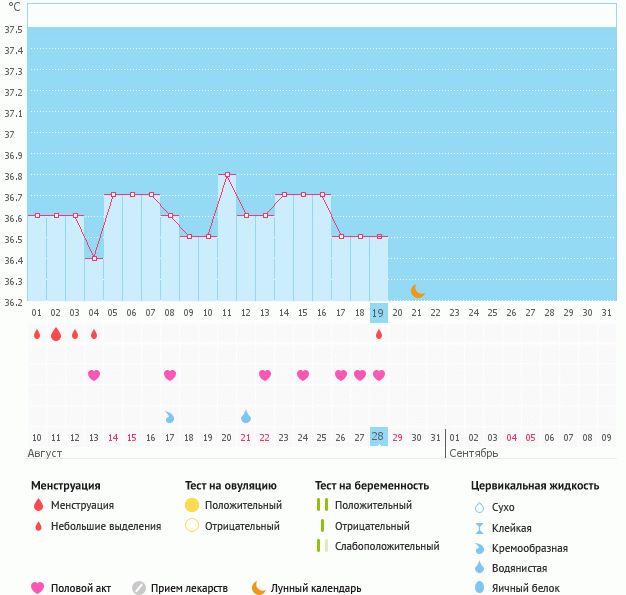Click the 'Яичный белок' drop icon in legend
This screenshot has width=626, height=595.
(479, 589)
